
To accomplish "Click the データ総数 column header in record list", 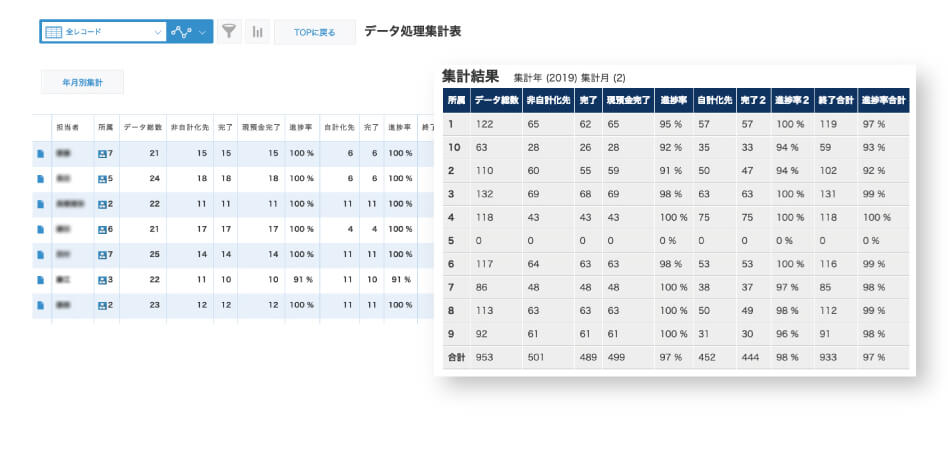I will 143,128.
